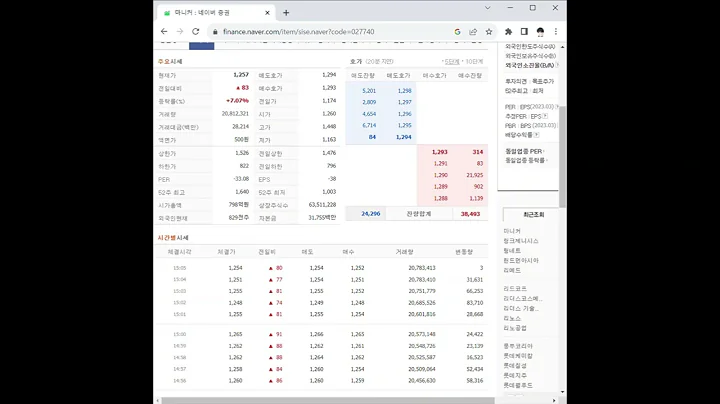Screen dimensions: 720x404
Task: Click the trading volume 20,812,321 value
Action: tap(235, 113)
